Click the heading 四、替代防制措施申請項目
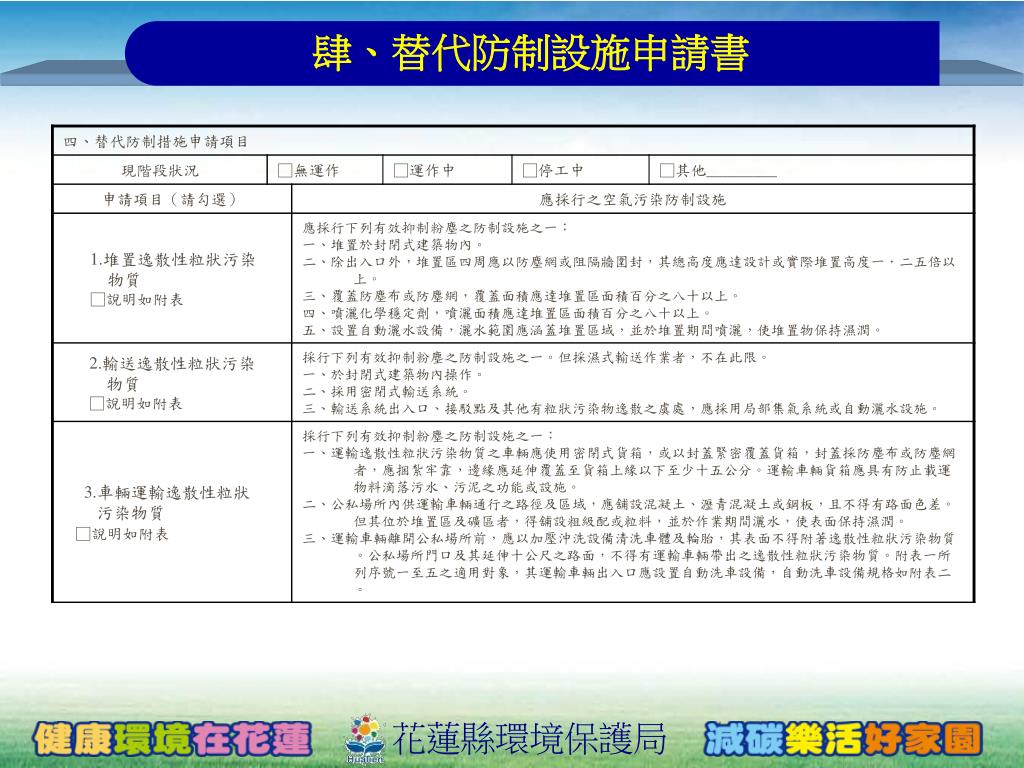1024x768 pixels. click(x=156, y=142)
